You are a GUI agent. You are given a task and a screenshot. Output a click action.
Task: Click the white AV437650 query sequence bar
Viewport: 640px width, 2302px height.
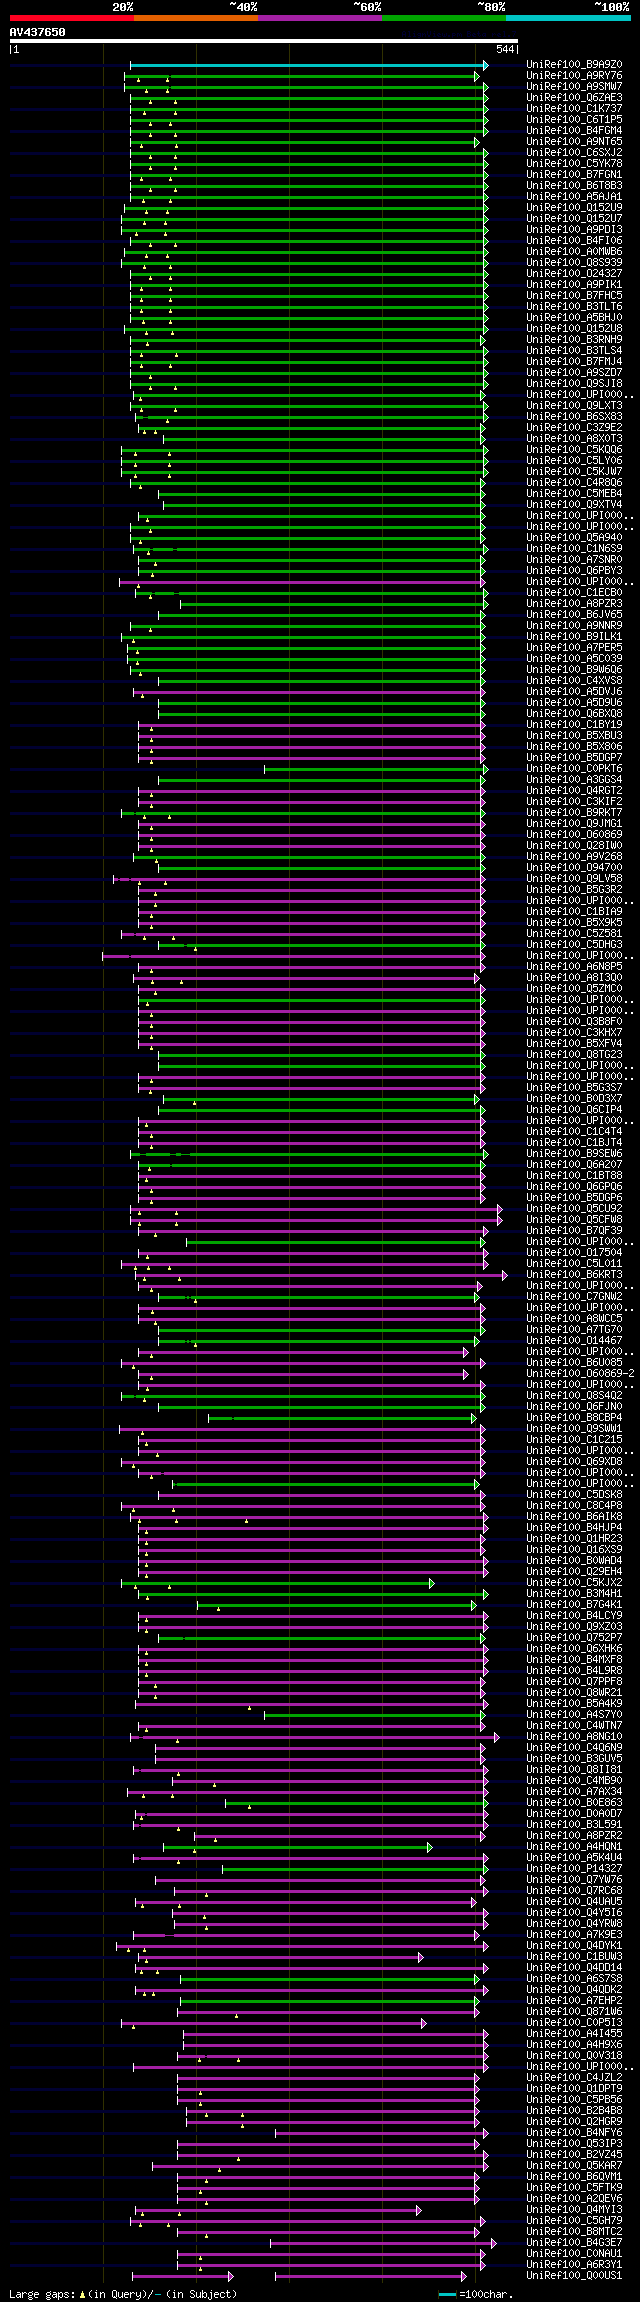[264, 41]
